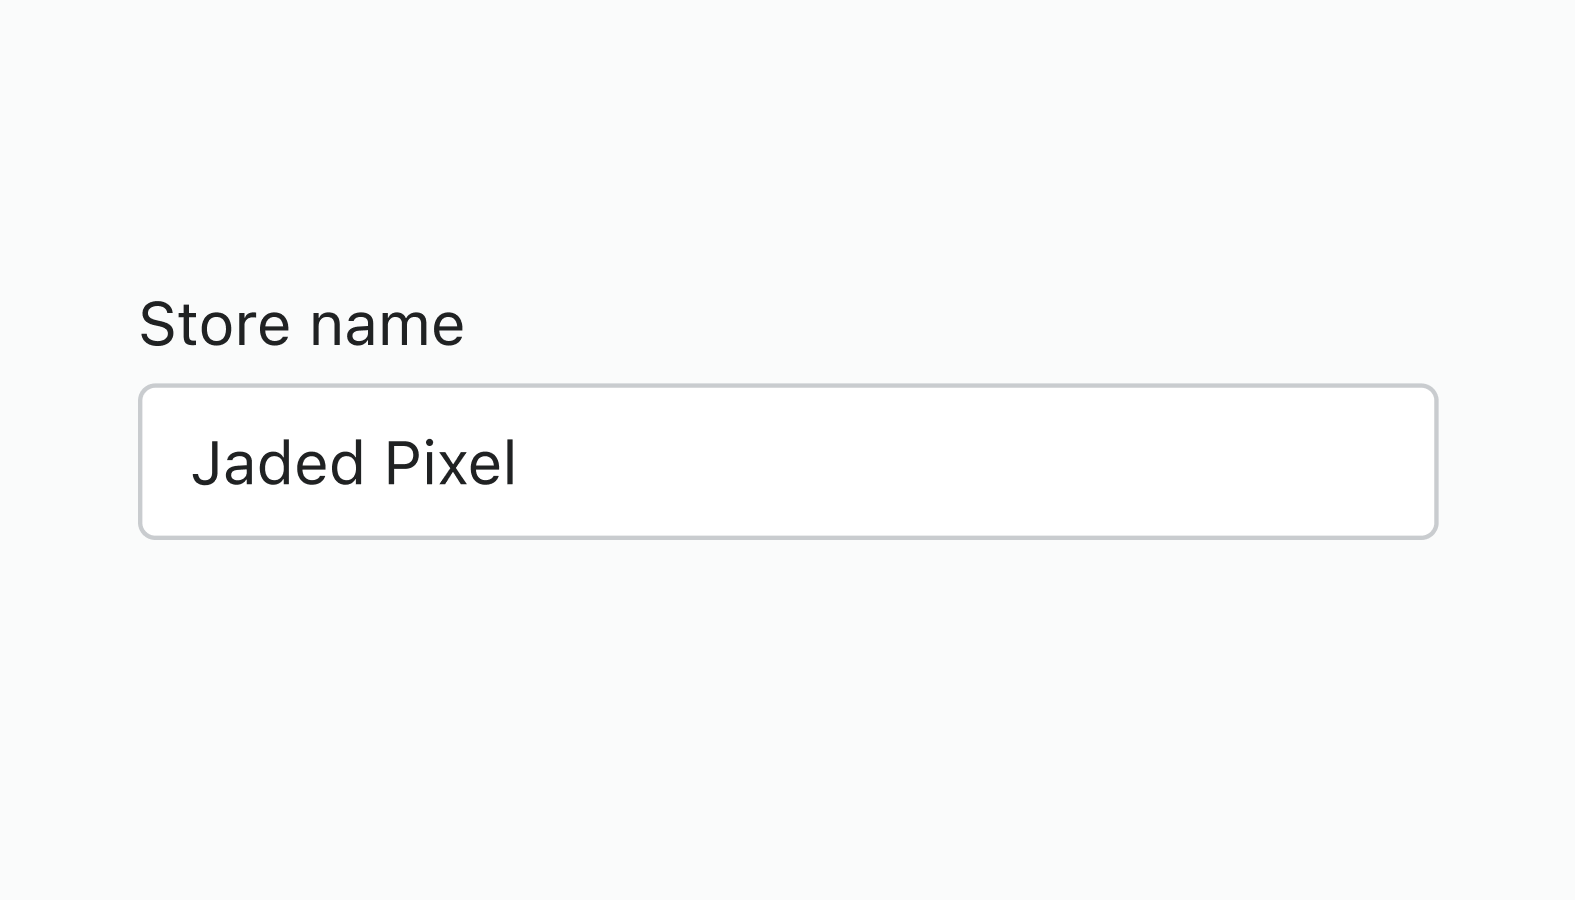The height and width of the screenshot is (900, 1575).
Task: Click the letter "S" of Store name label
Action: [156, 325]
